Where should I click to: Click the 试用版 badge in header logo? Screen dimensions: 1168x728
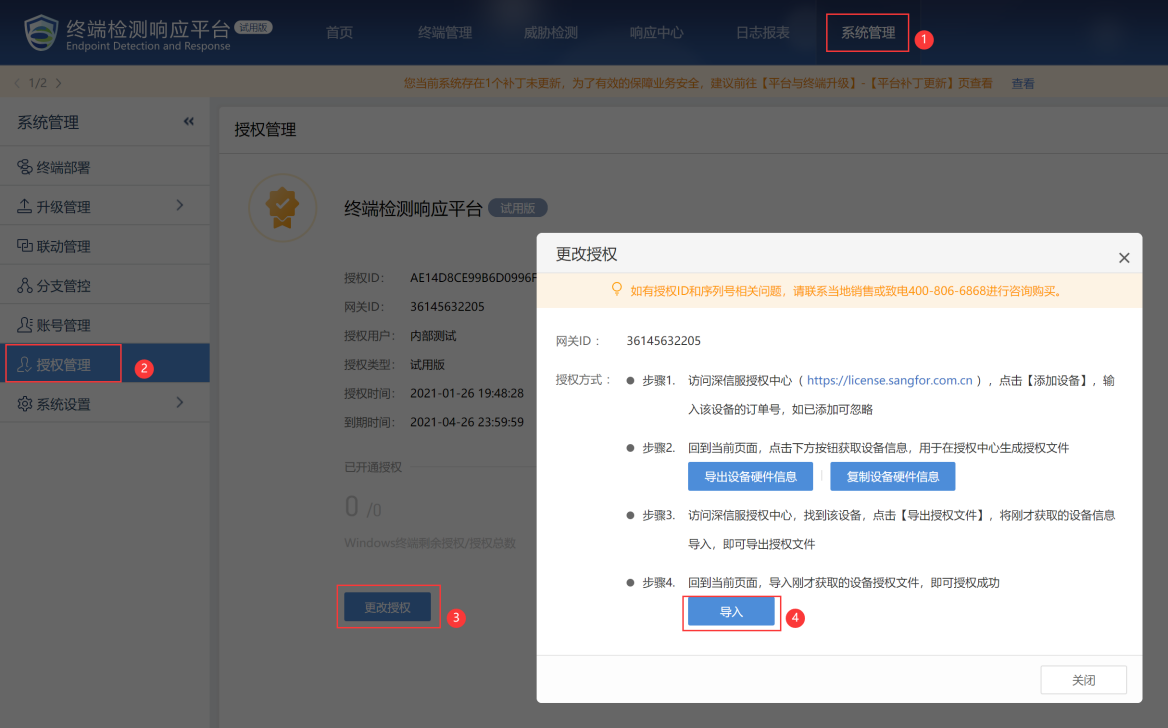click(253, 27)
